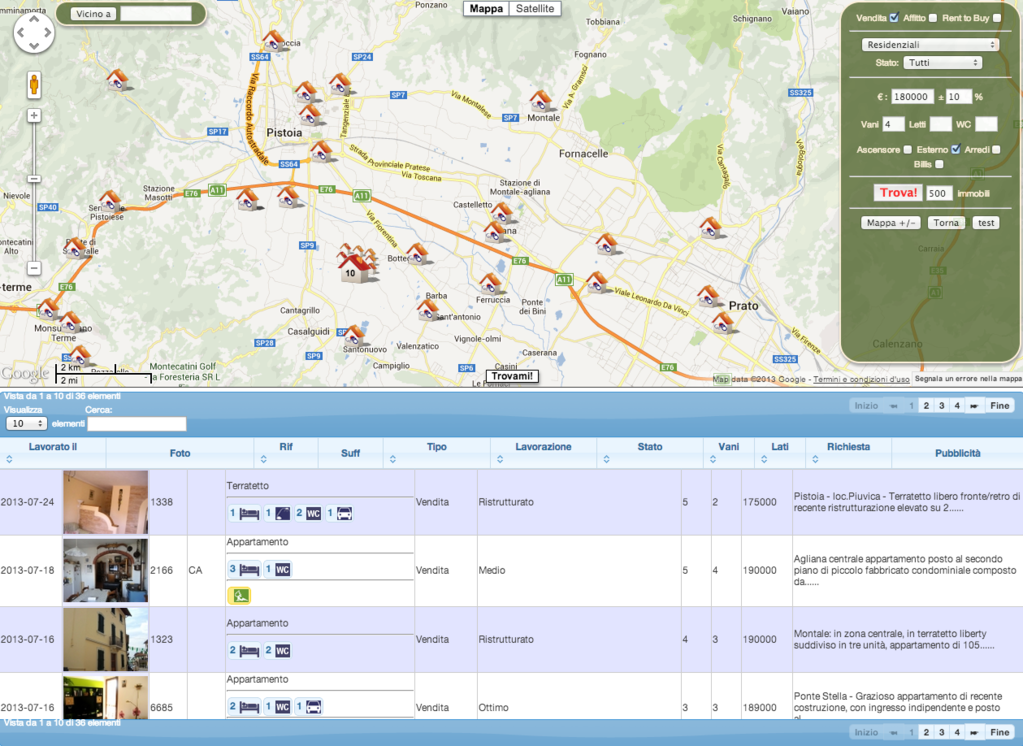Screen dimensions: 1023x746
Task: Go to page 2 in pager above table
Action: pyautogui.click(x=926, y=406)
